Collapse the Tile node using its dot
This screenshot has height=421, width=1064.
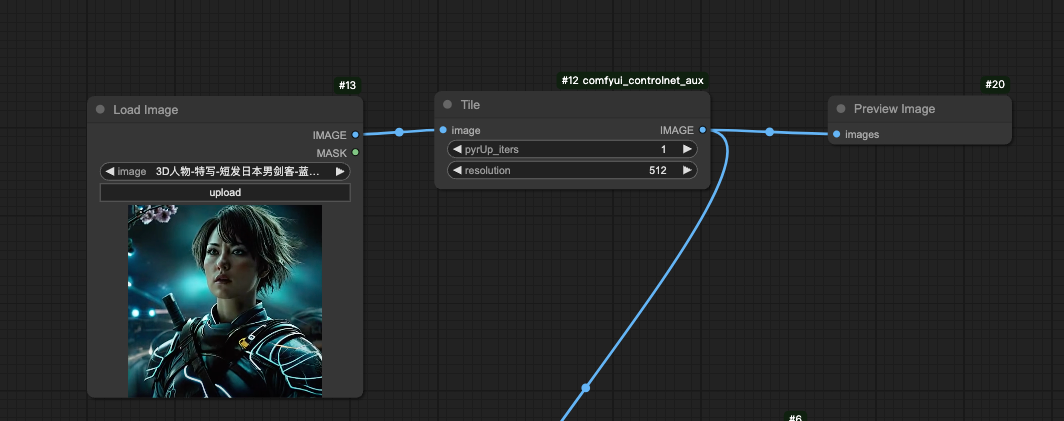(447, 105)
